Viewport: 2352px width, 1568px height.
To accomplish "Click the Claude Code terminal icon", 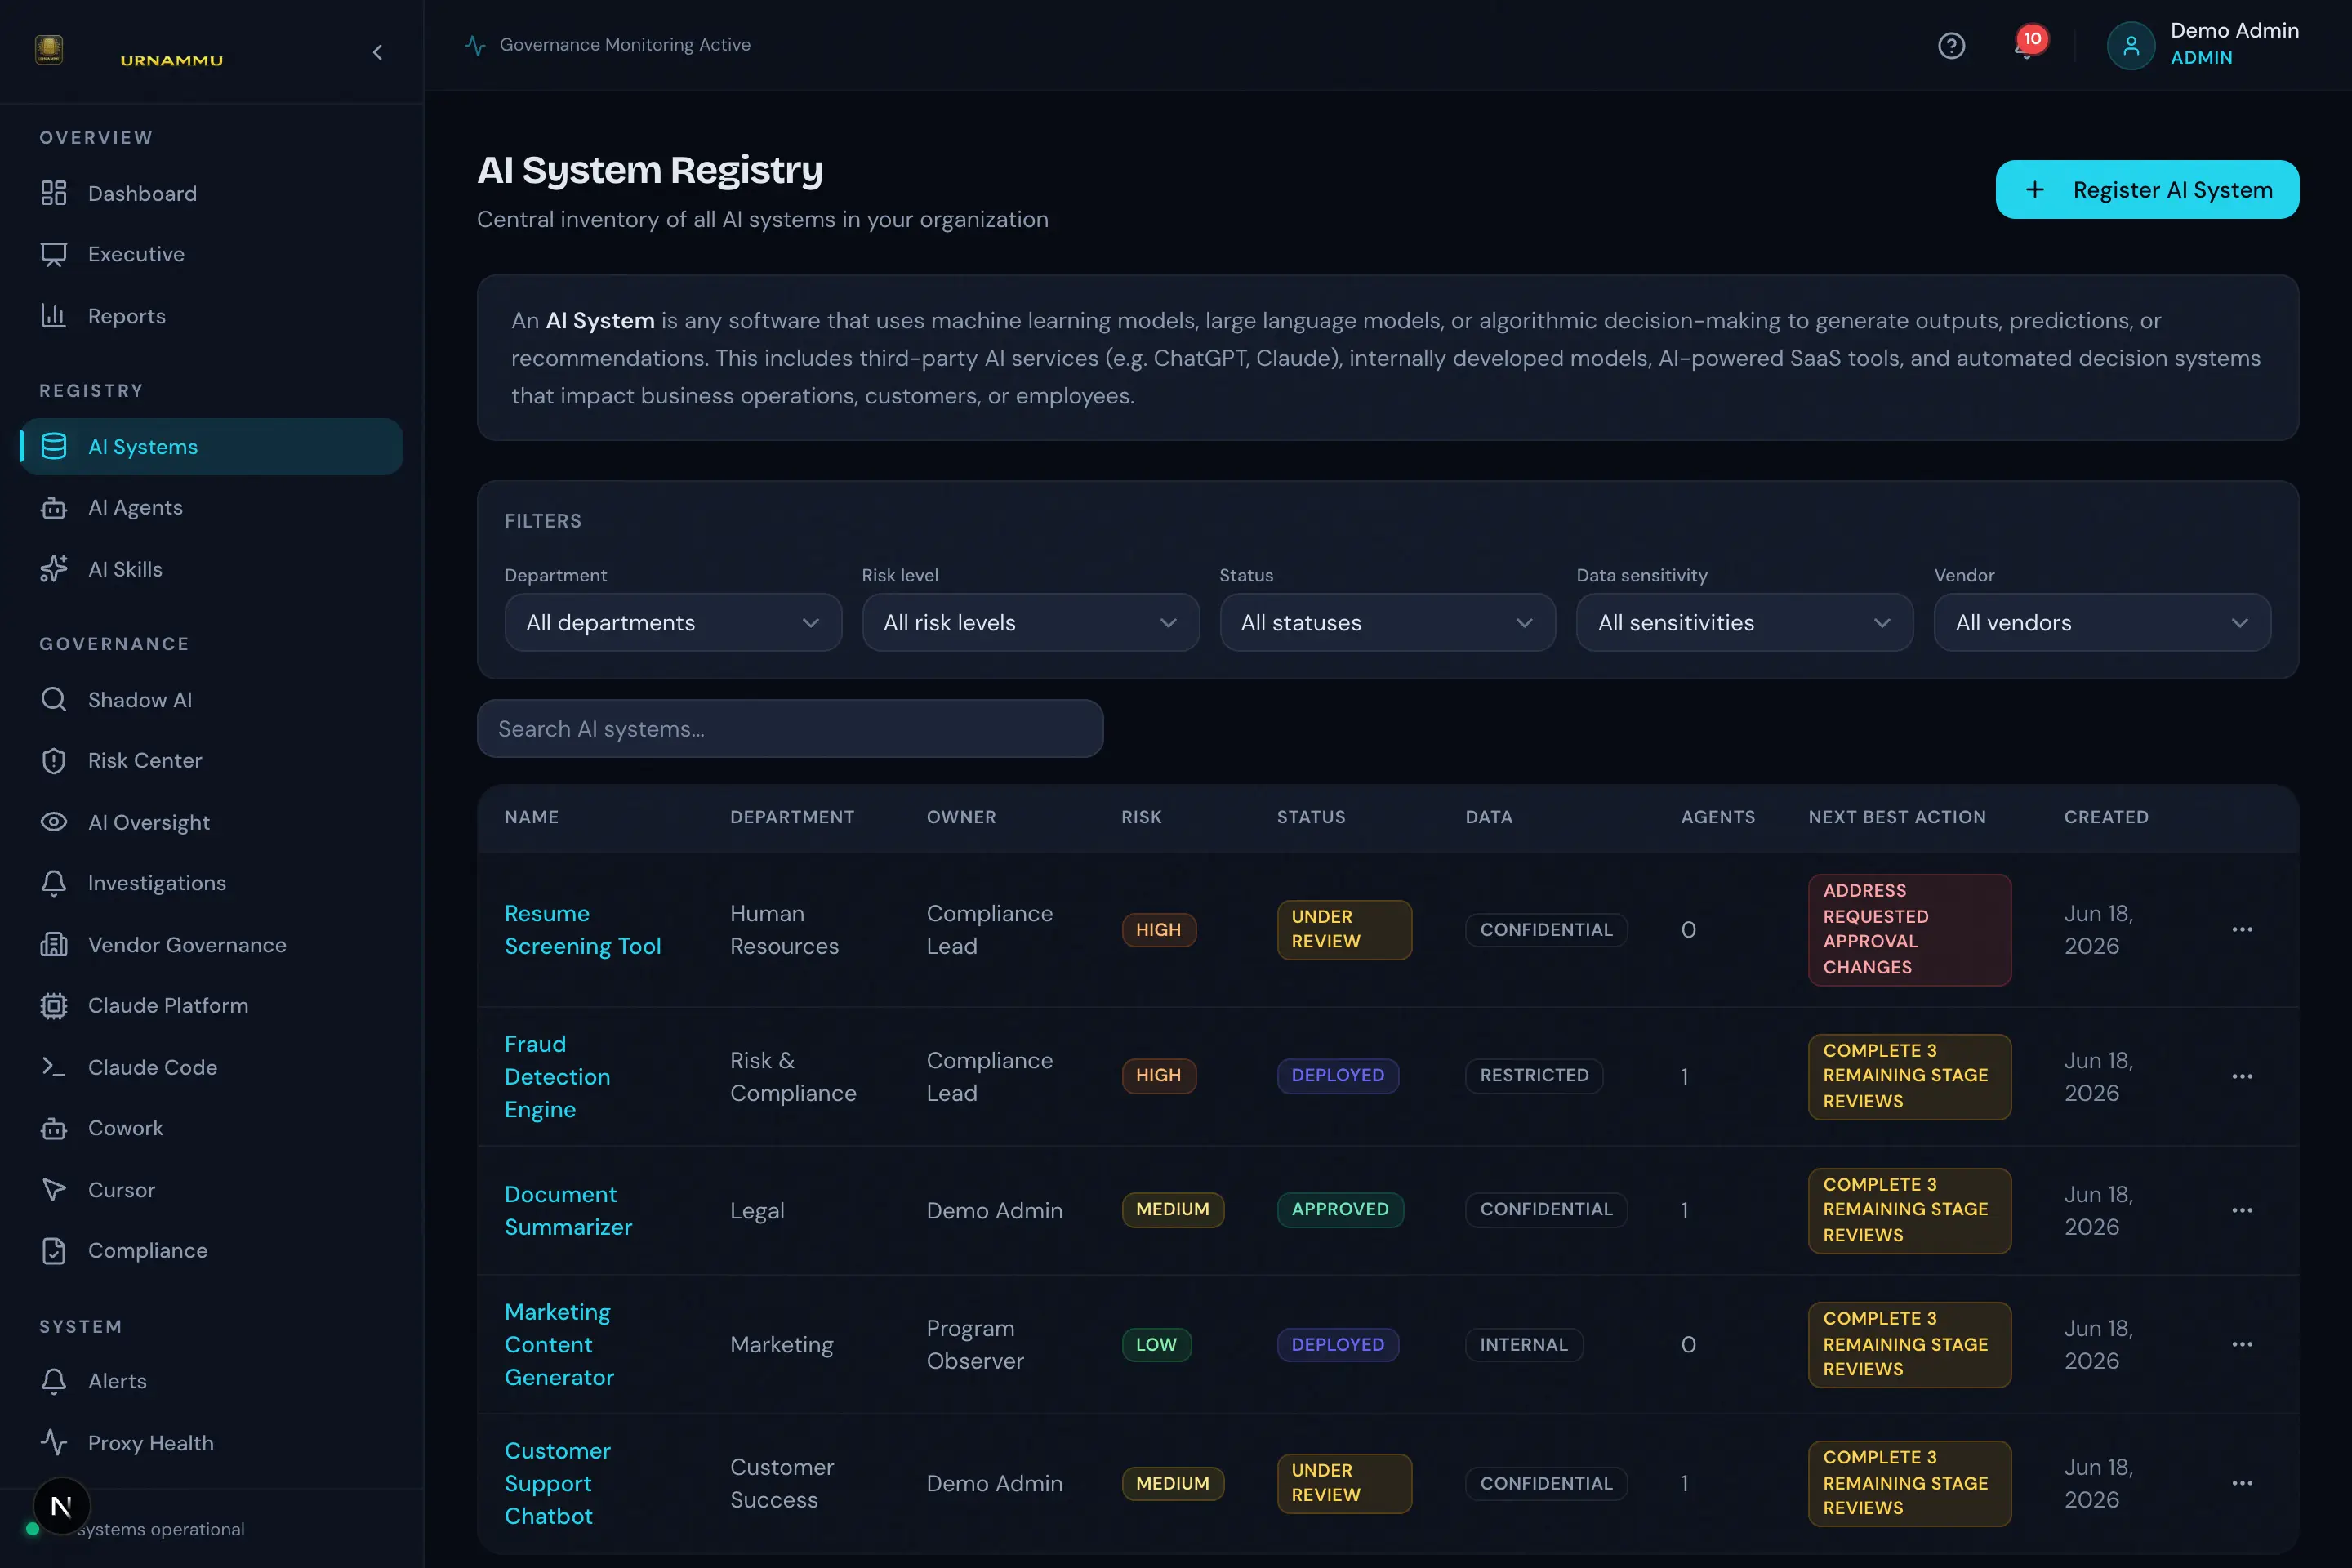I will click(54, 1067).
